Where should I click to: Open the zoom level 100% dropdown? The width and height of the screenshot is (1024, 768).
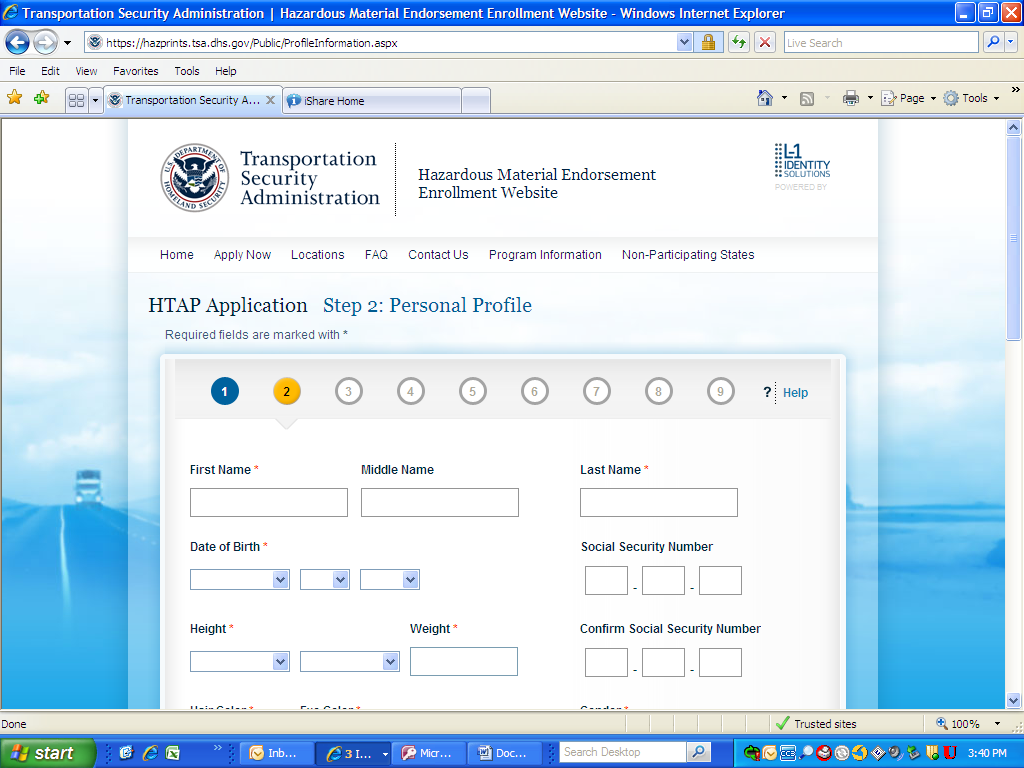(997, 724)
